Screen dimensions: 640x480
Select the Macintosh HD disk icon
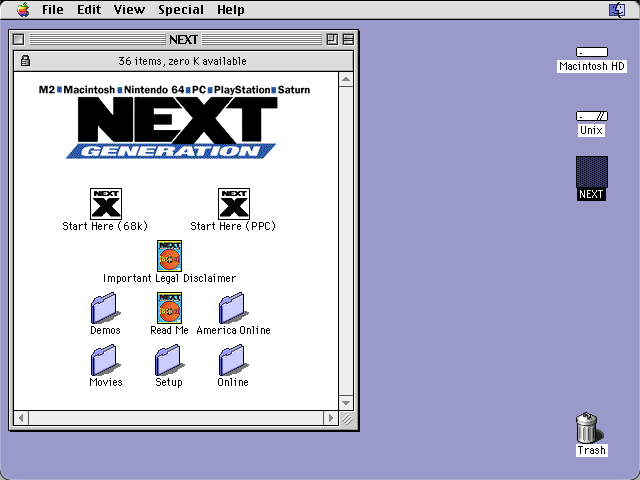tap(592, 52)
